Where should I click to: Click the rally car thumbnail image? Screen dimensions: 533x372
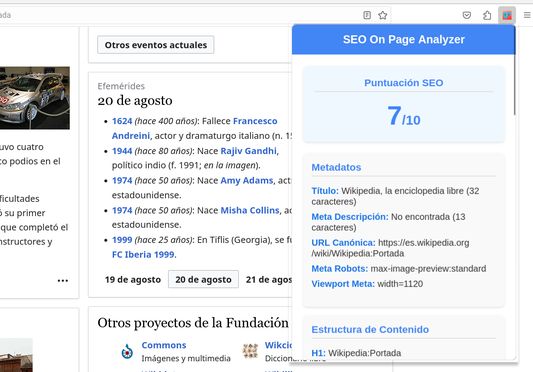[x=35, y=98]
